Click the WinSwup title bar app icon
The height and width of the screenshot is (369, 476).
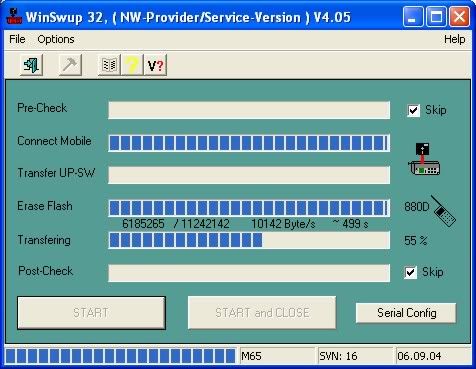(14, 17)
